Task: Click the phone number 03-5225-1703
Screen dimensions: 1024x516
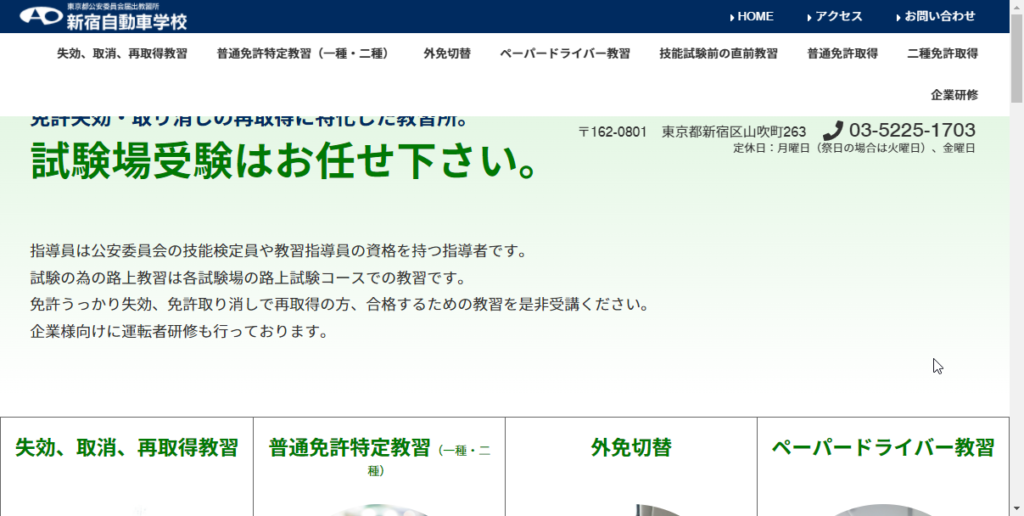Action: click(x=912, y=130)
